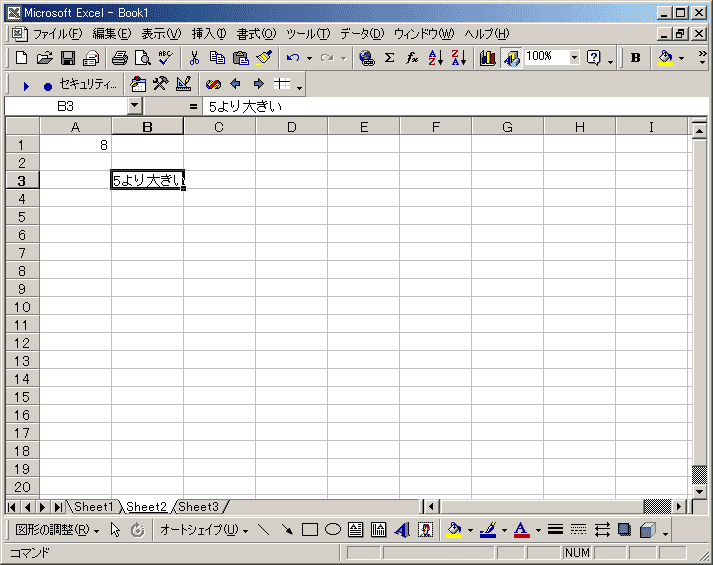Image resolution: width=713 pixels, height=565 pixels.
Task: Start macro recording with the blue dot
Action: pyautogui.click(x=47, y=85)
